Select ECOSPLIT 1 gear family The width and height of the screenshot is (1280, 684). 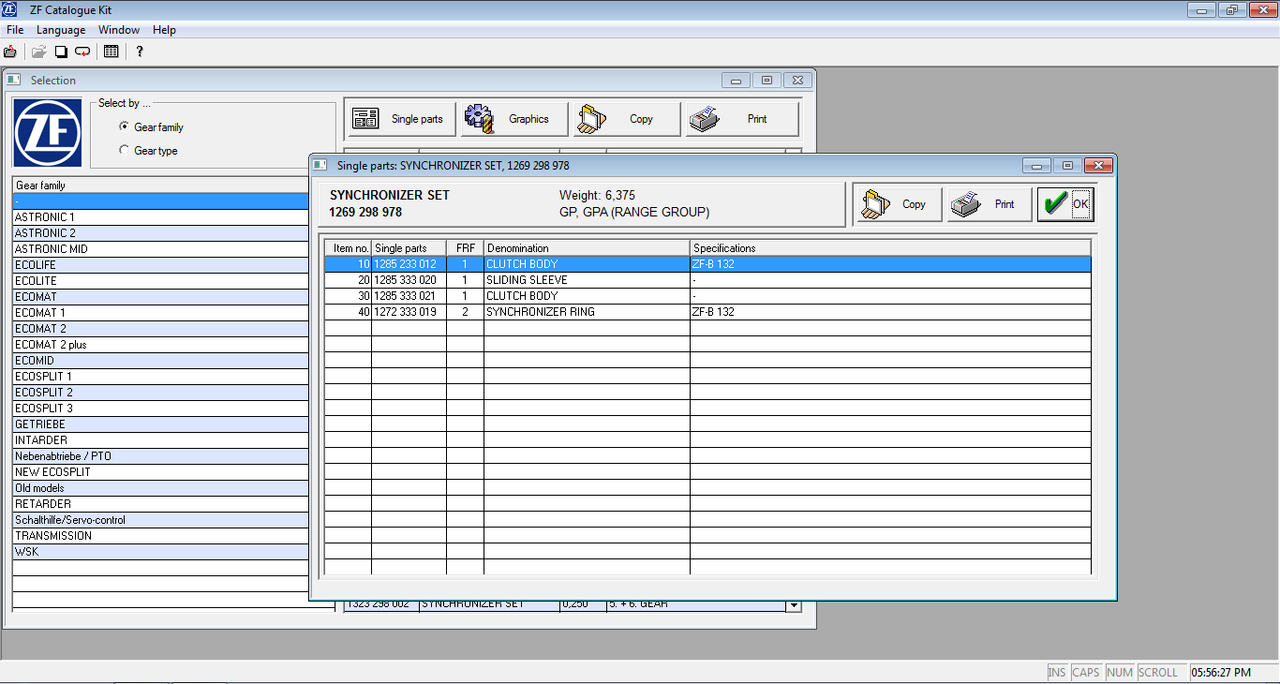point(160,377)
